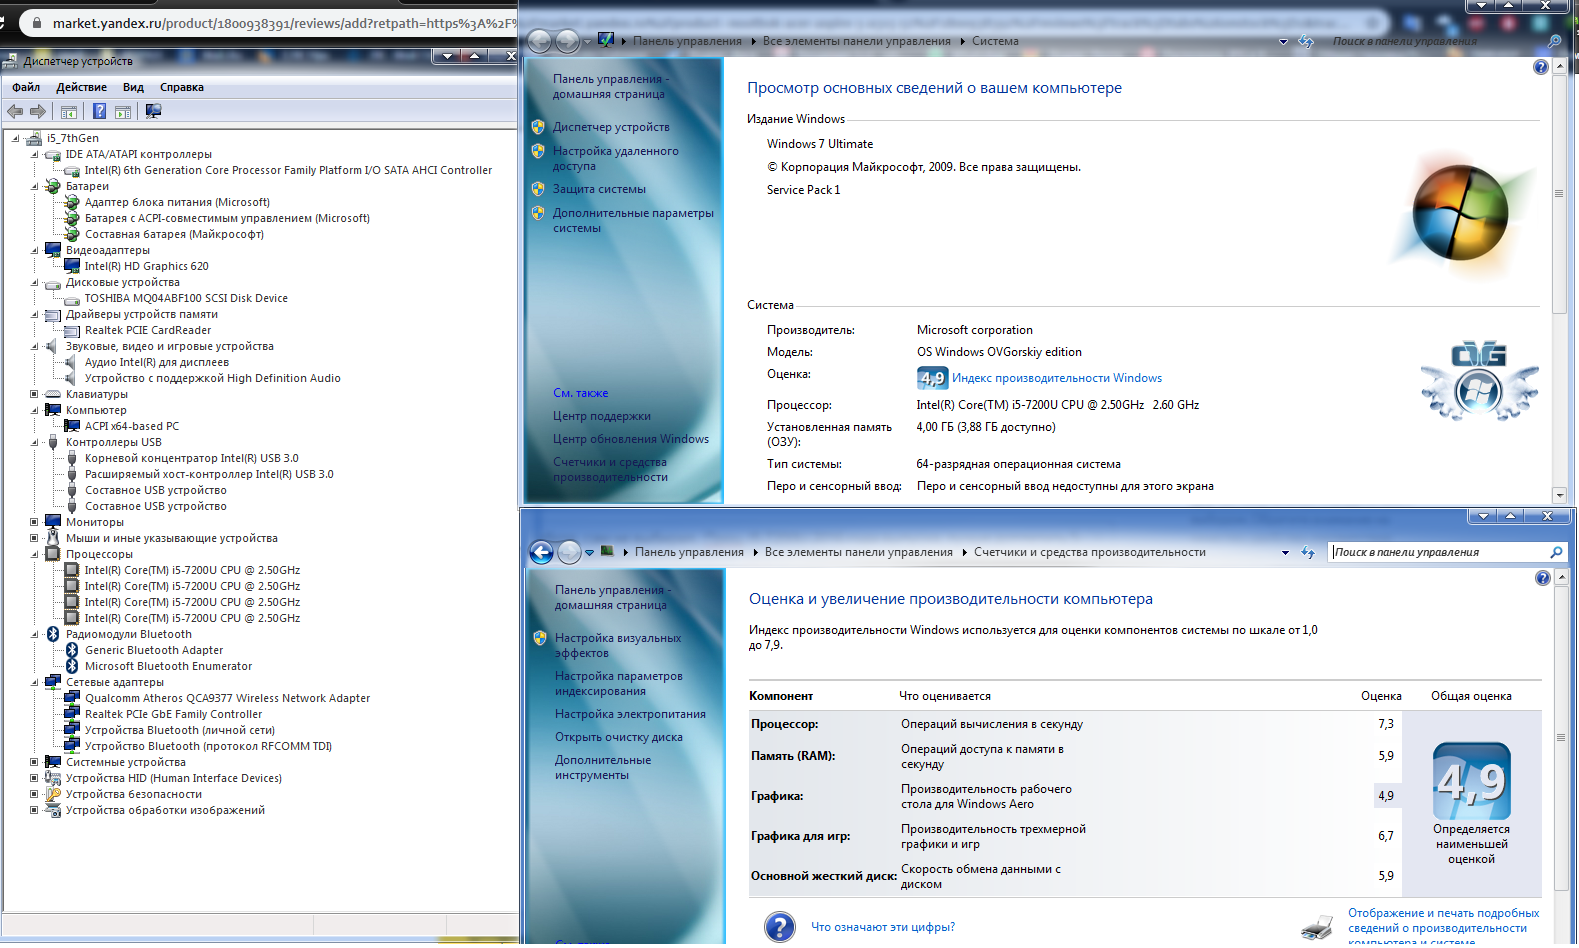Expand the Клавиатуры branch

(x=34, y=394)
